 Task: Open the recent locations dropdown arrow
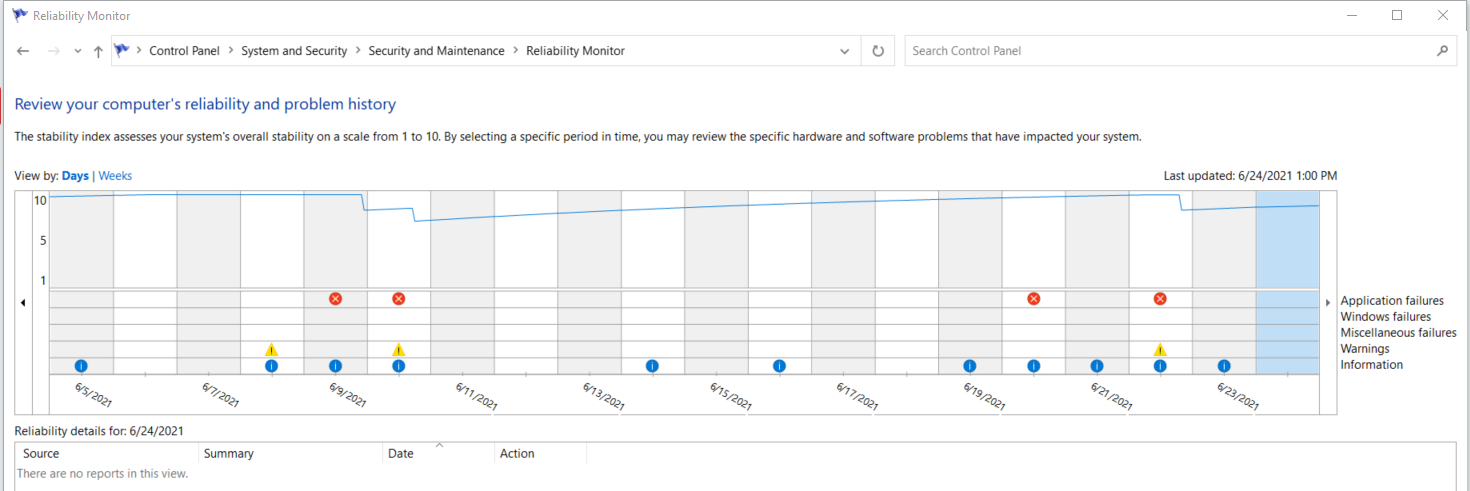pos(78,51)
